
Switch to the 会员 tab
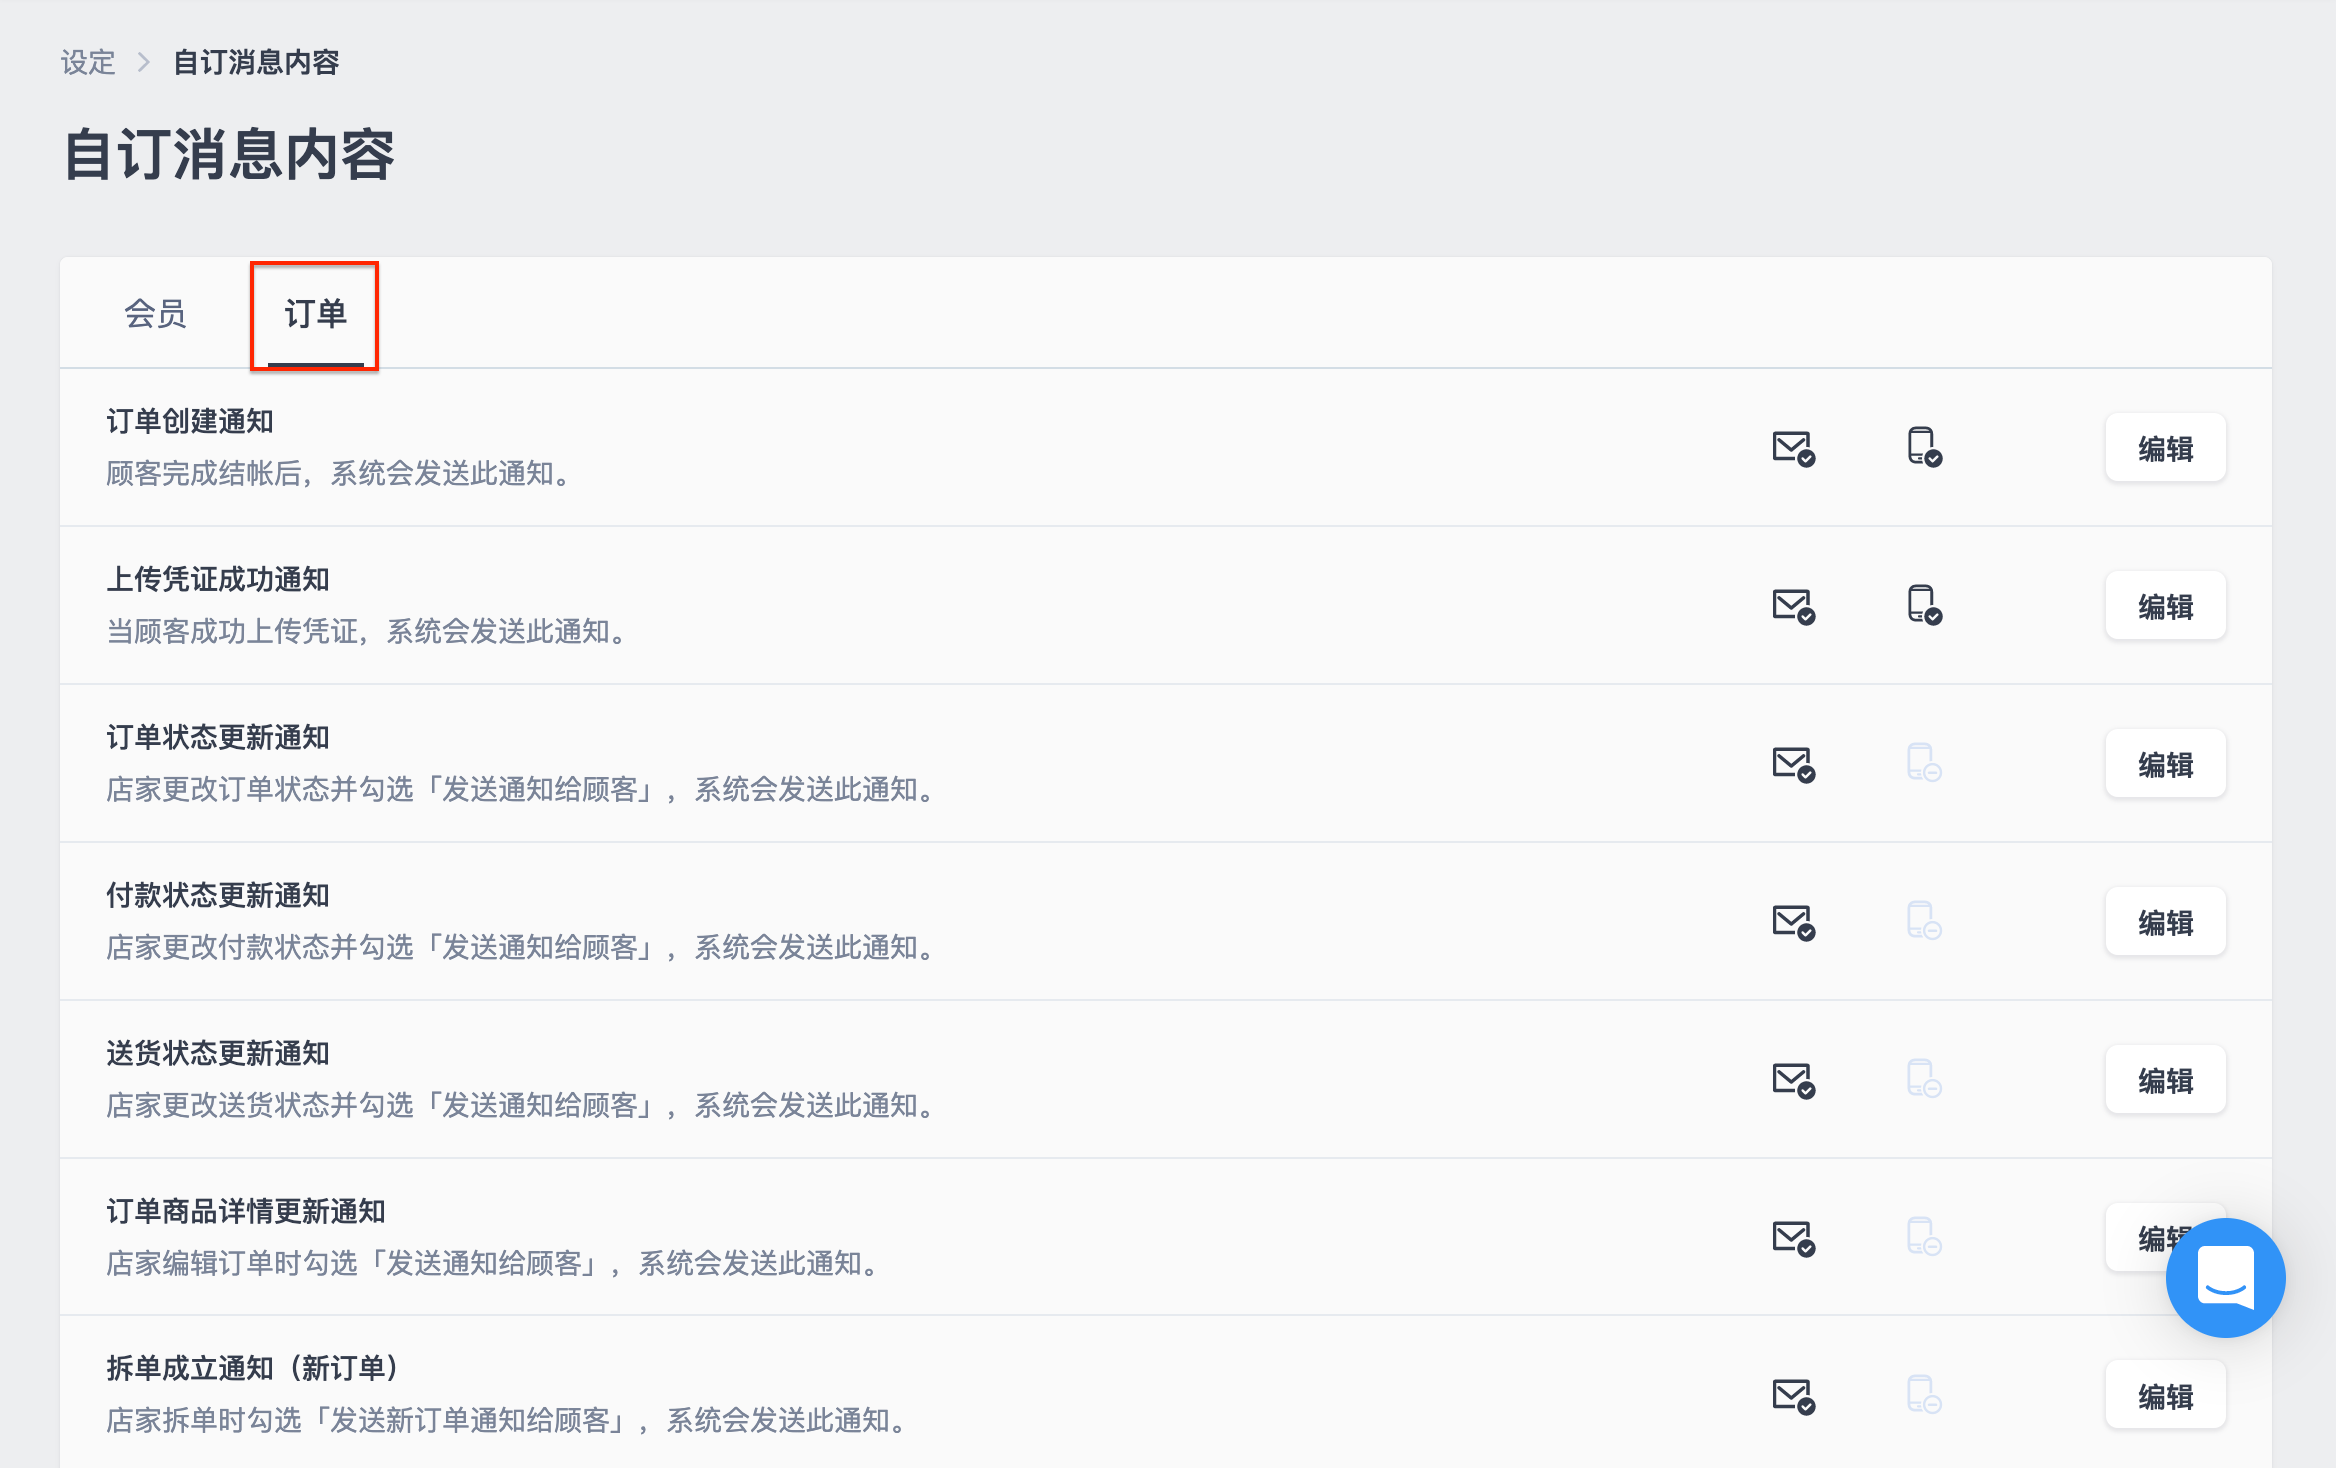[155, 314]
